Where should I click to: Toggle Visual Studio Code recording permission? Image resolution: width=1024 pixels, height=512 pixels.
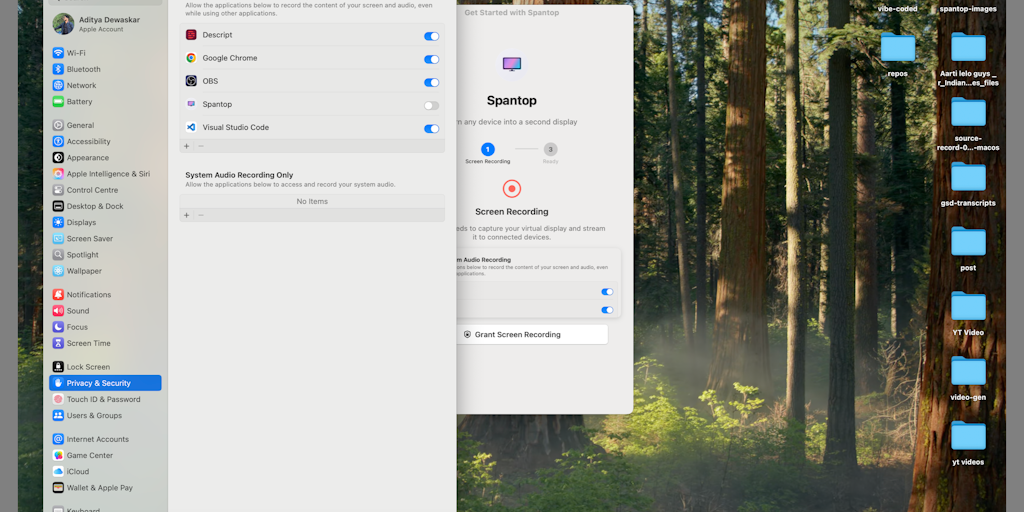[431, 129]
